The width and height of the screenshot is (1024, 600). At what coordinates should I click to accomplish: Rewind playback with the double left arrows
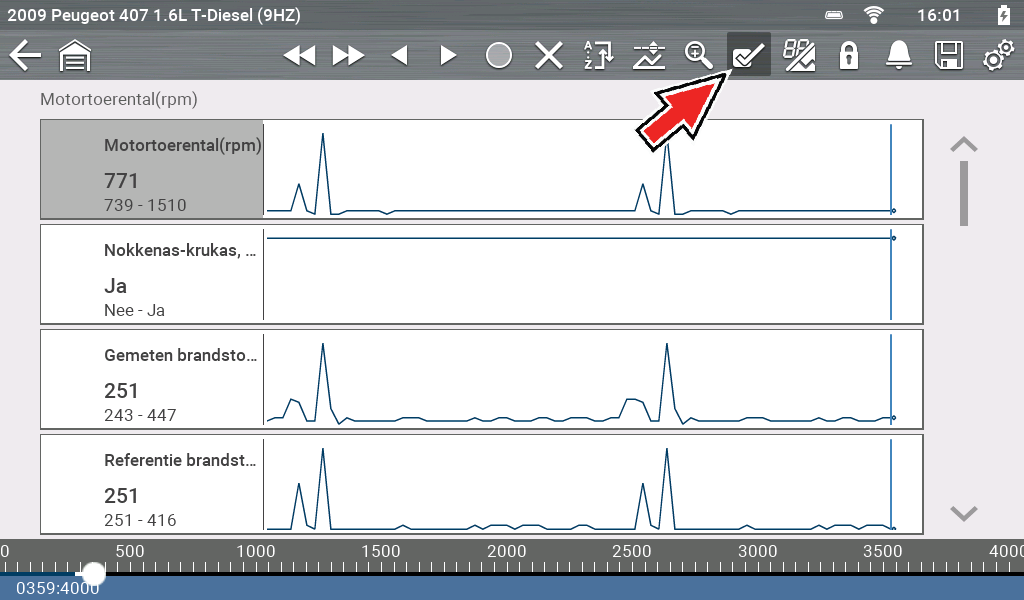[x=298, y=55]
